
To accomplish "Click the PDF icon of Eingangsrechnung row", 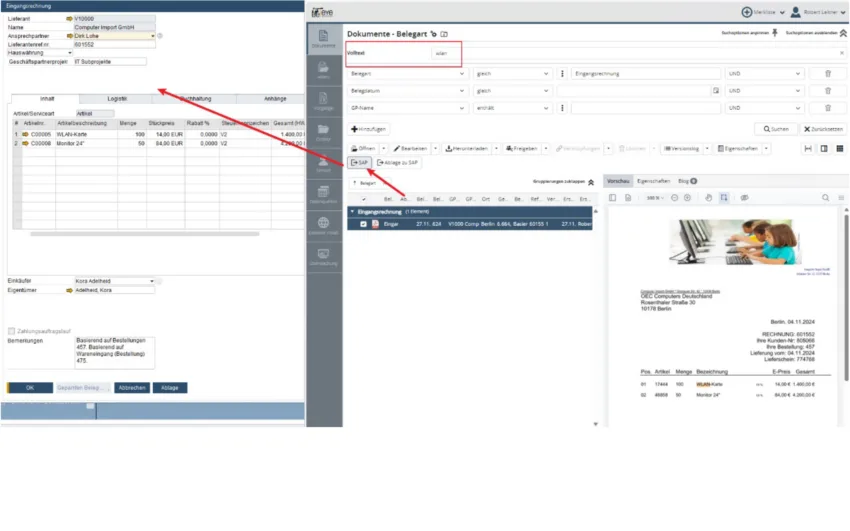I will tap(375, 224).
